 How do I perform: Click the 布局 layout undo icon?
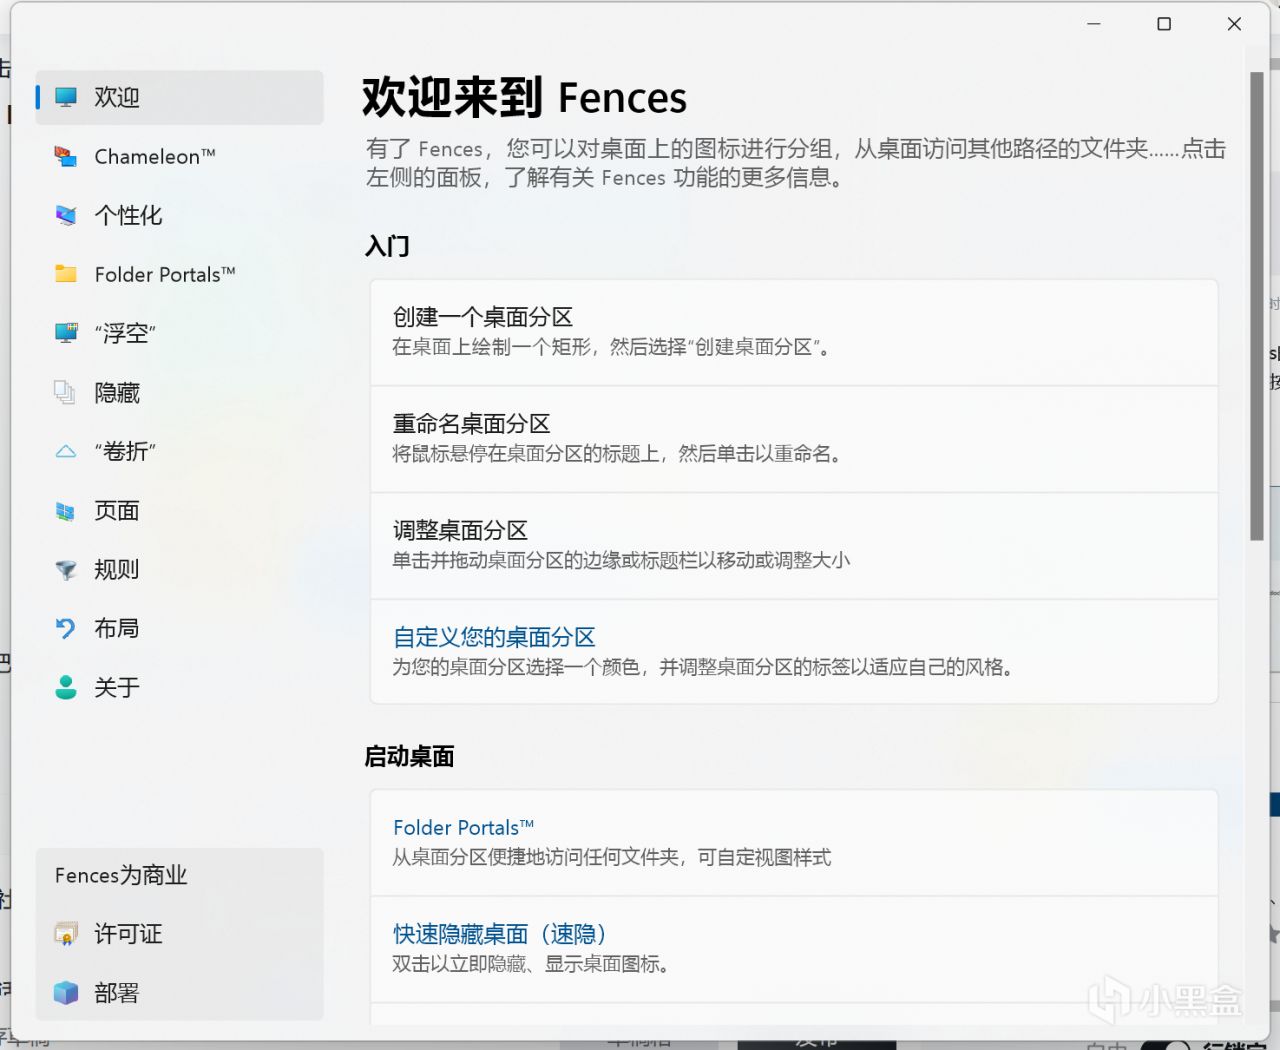(x=66, y=628)
